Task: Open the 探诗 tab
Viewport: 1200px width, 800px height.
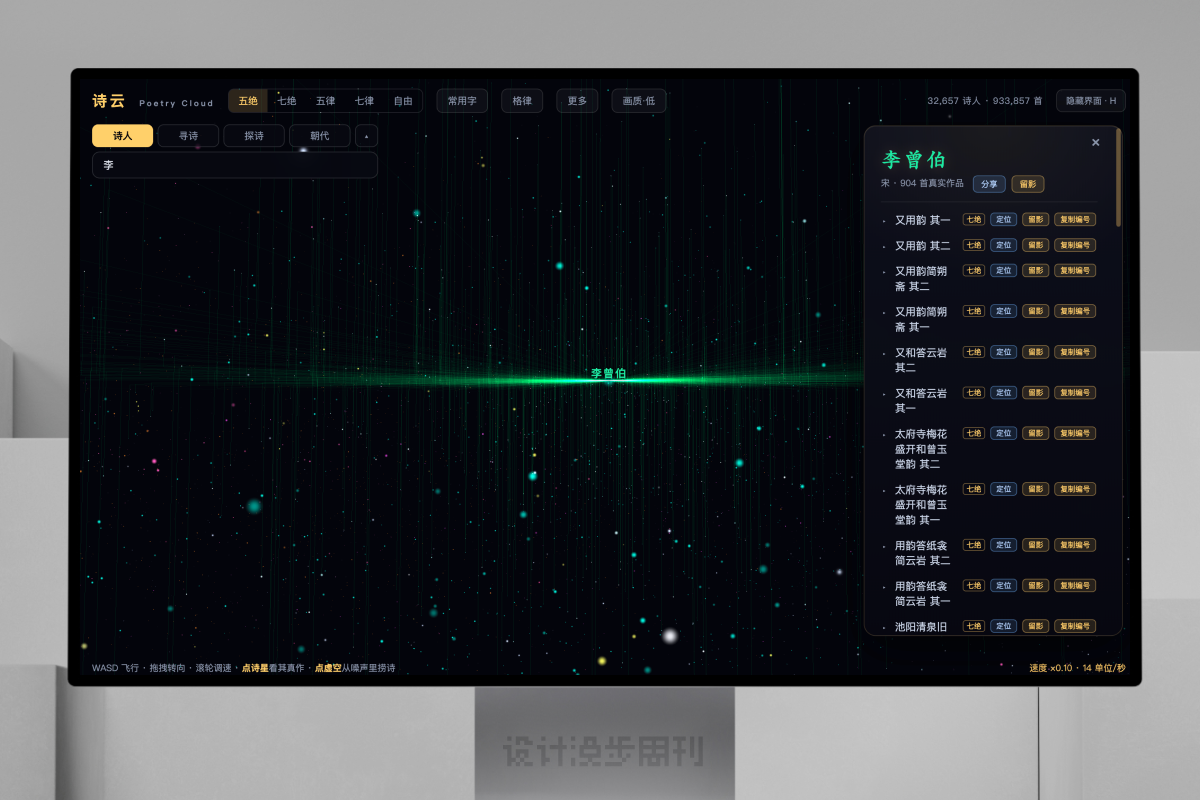Action: 254,136
